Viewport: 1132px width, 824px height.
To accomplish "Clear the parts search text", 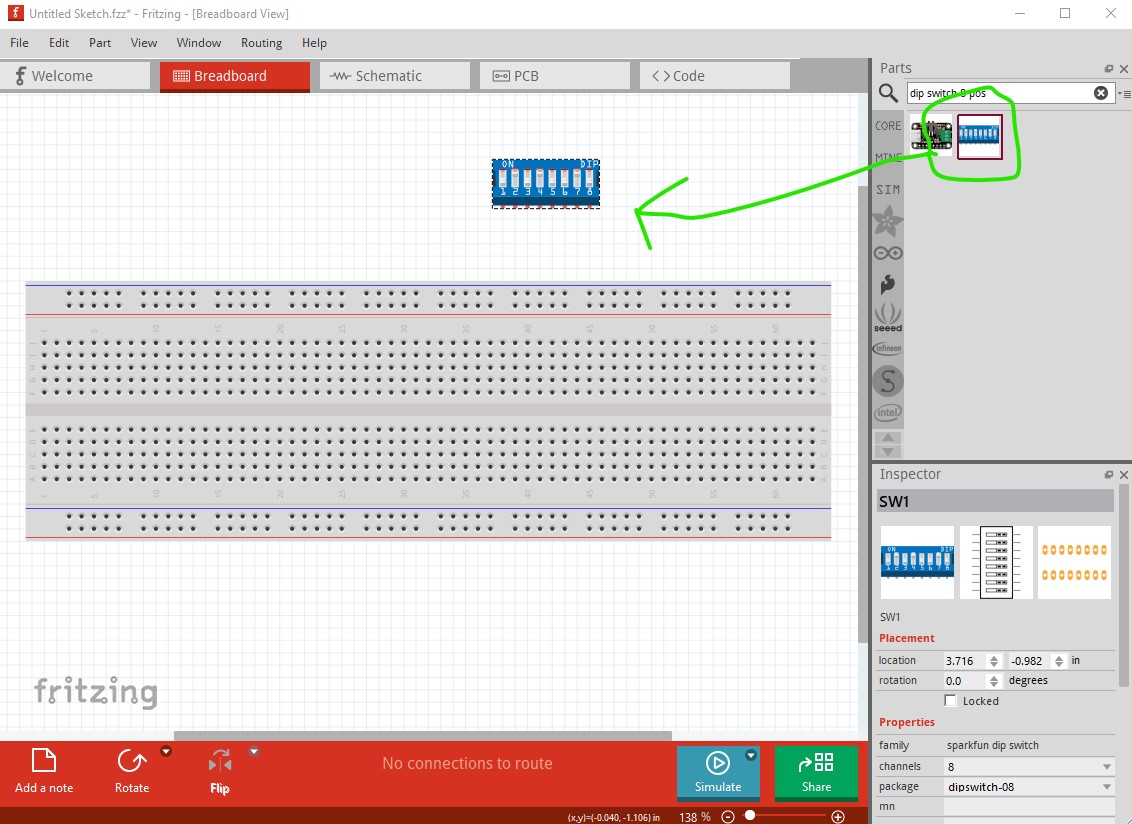I will 1101,93.
